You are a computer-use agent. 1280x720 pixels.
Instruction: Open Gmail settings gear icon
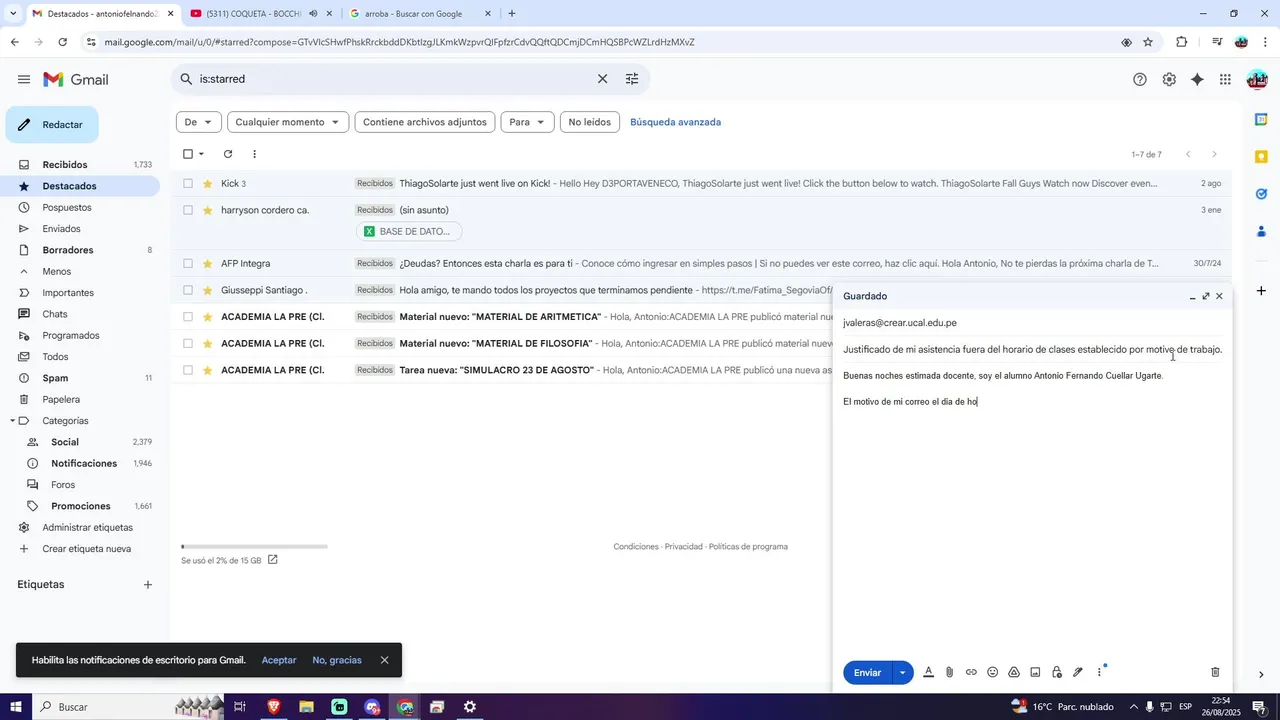point(1169,79)
